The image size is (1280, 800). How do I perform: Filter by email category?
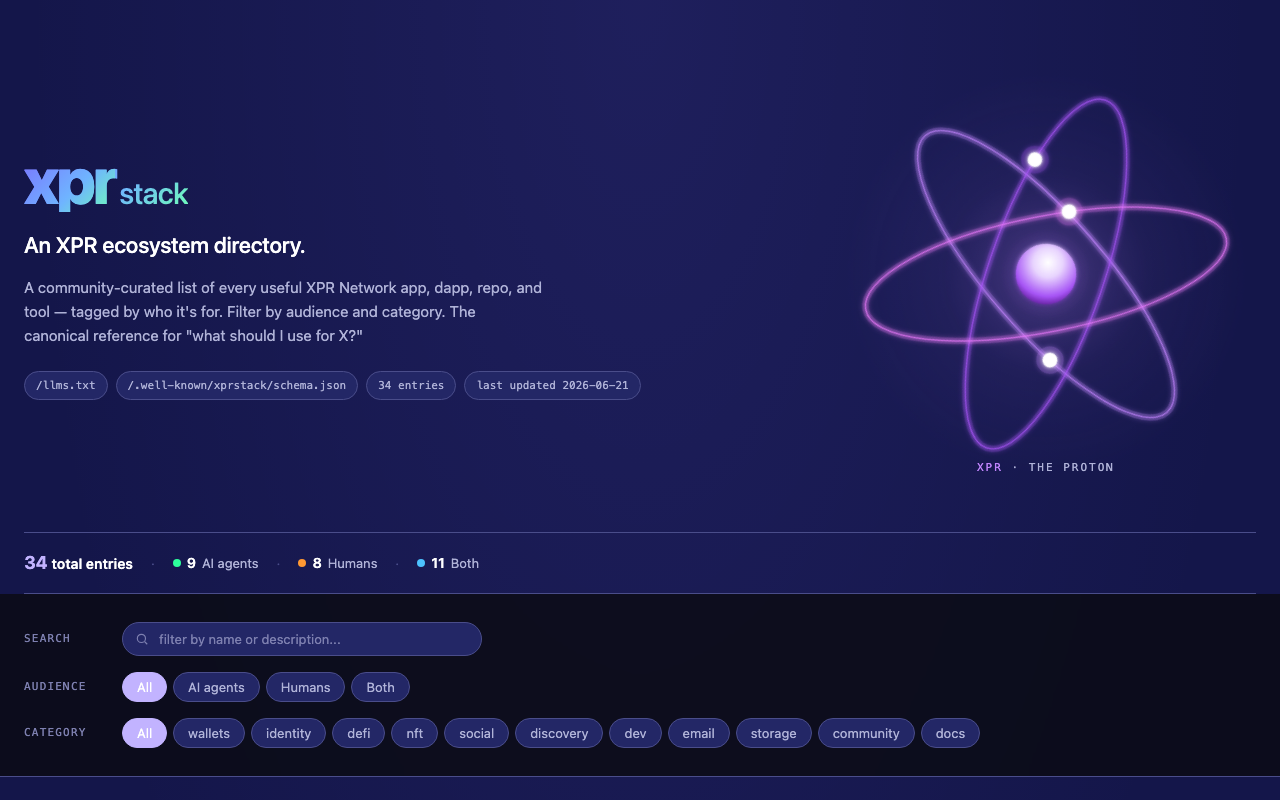(x=699, y=733)
